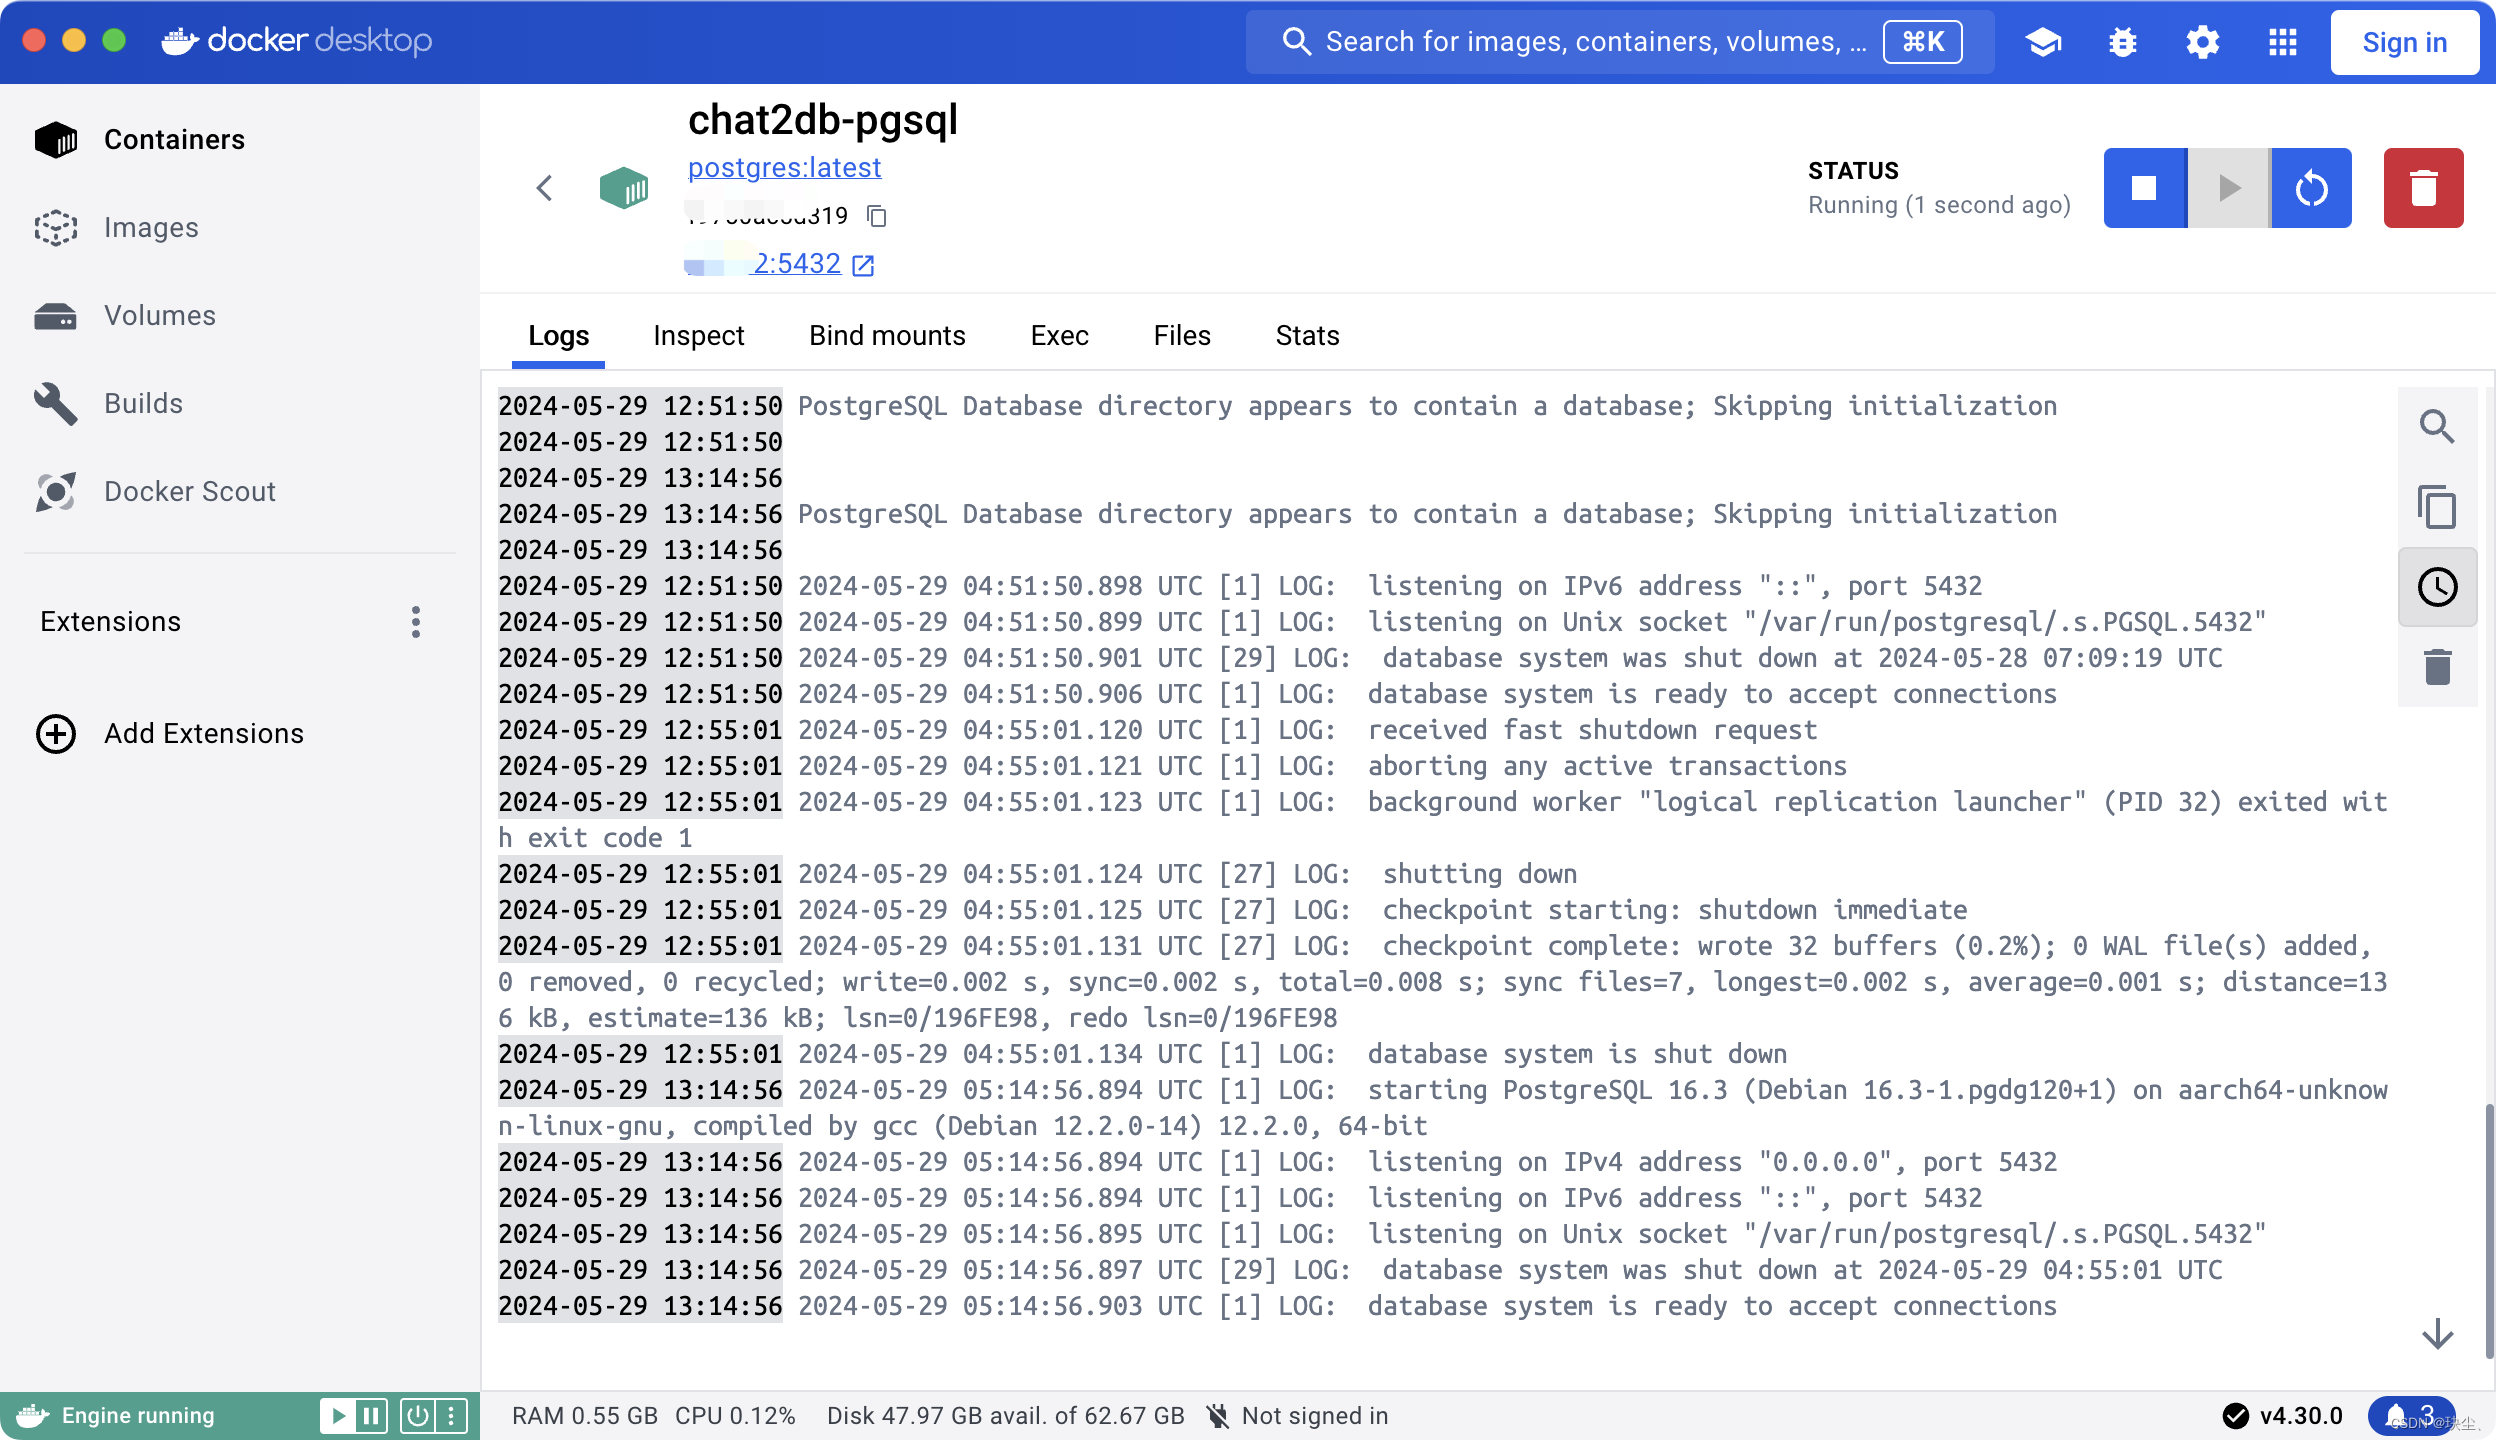The image size is (2496, 1440).
Task: Open the Builds section
Action: coord(143,404)
